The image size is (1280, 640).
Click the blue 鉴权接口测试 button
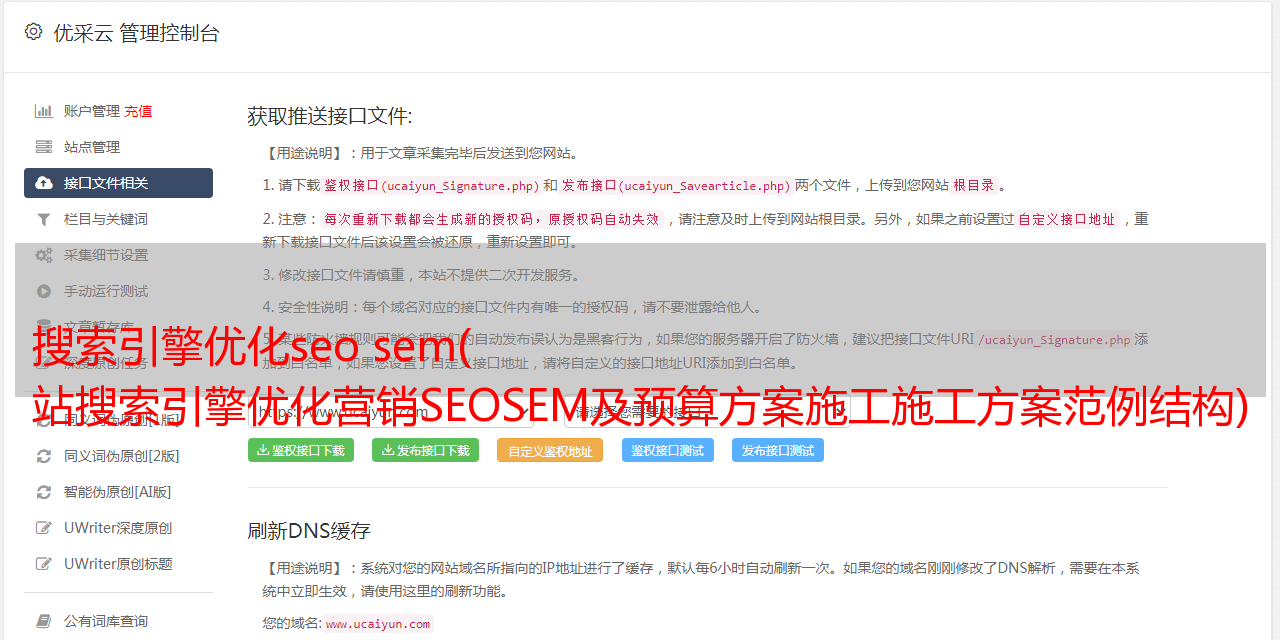click(x=668, y=450)
